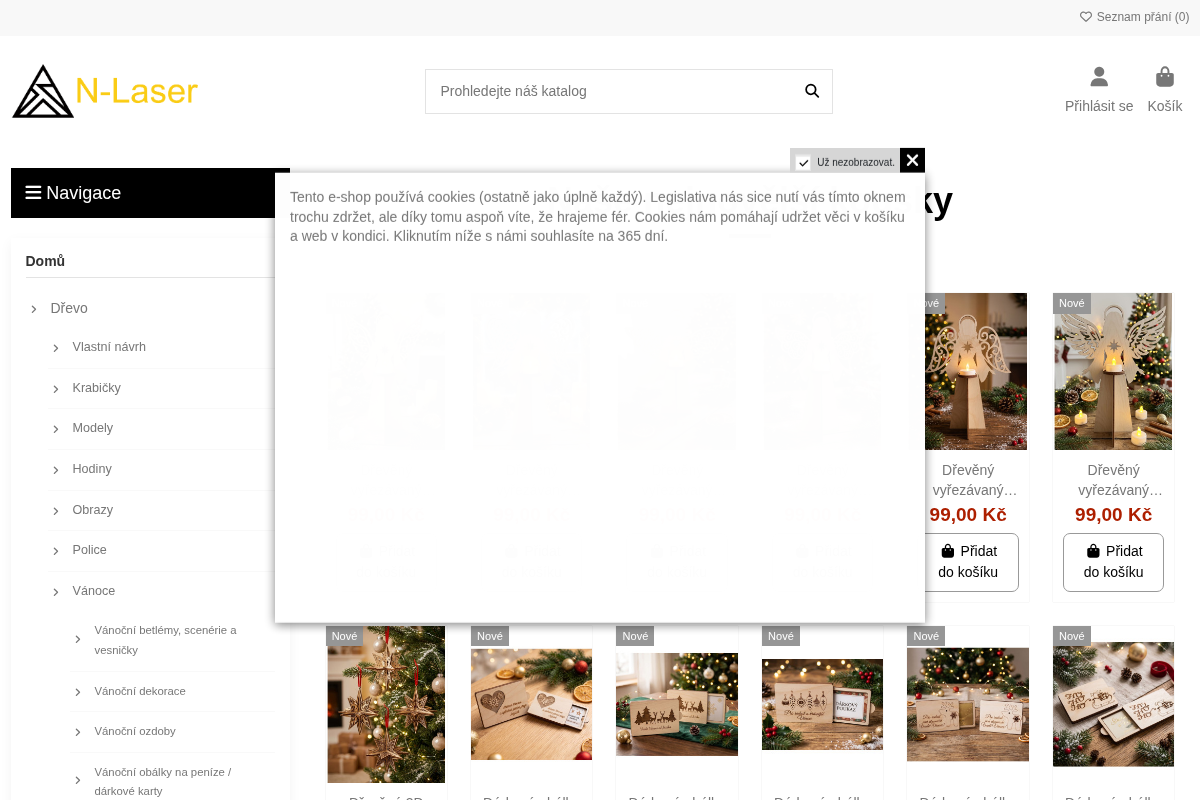Open the Krabičky category
The width and height of the screenshot is (1200, 800).
(x=97, y=388)
